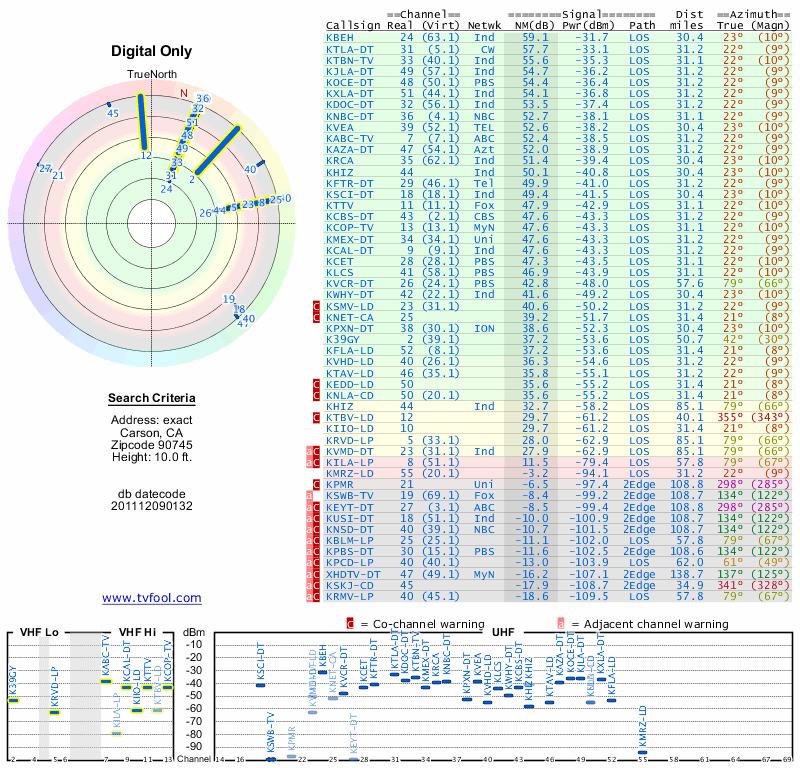The image size is (800, 768).
Task: Click KVHD-LD callsign in the table
Action: (x=349, y=361)
